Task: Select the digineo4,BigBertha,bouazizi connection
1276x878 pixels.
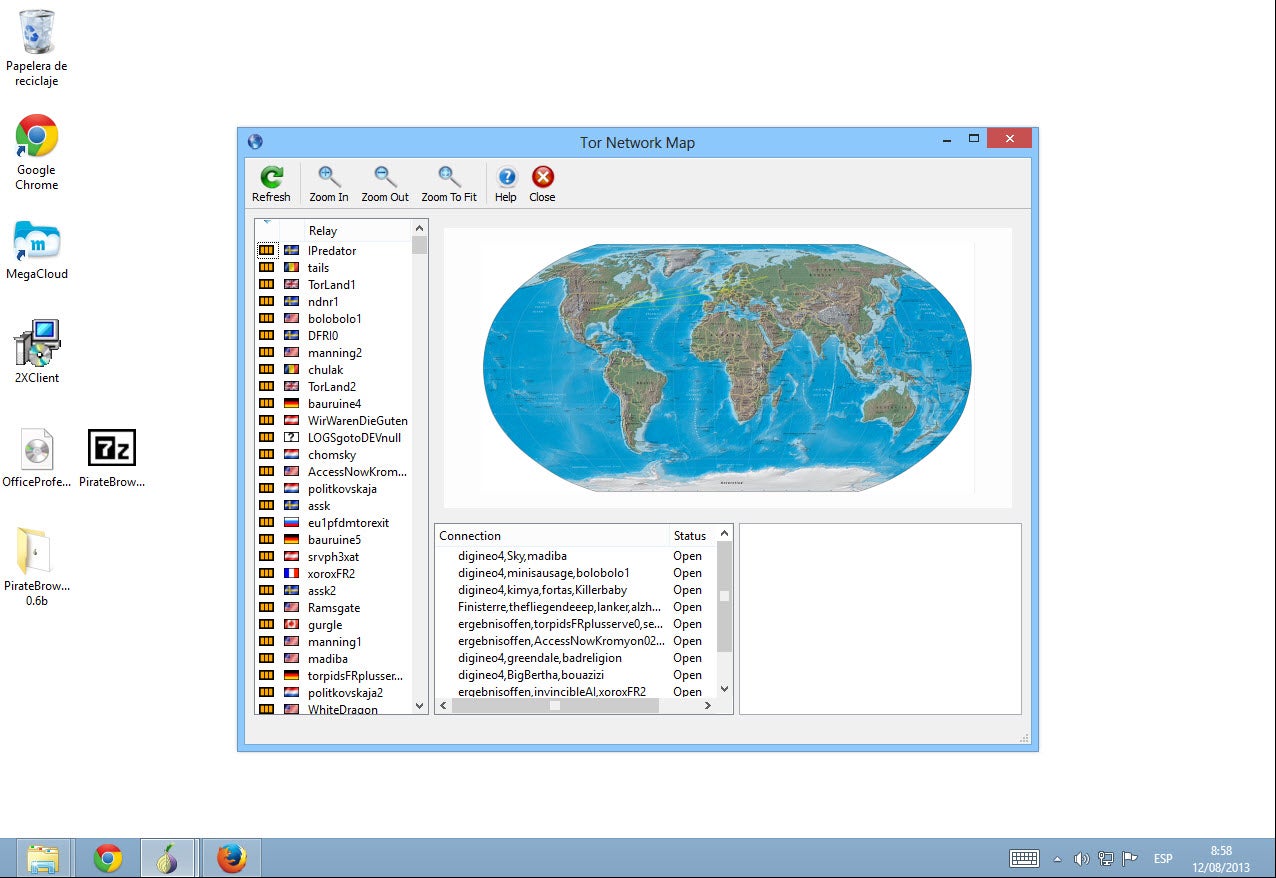Action: 531,675
